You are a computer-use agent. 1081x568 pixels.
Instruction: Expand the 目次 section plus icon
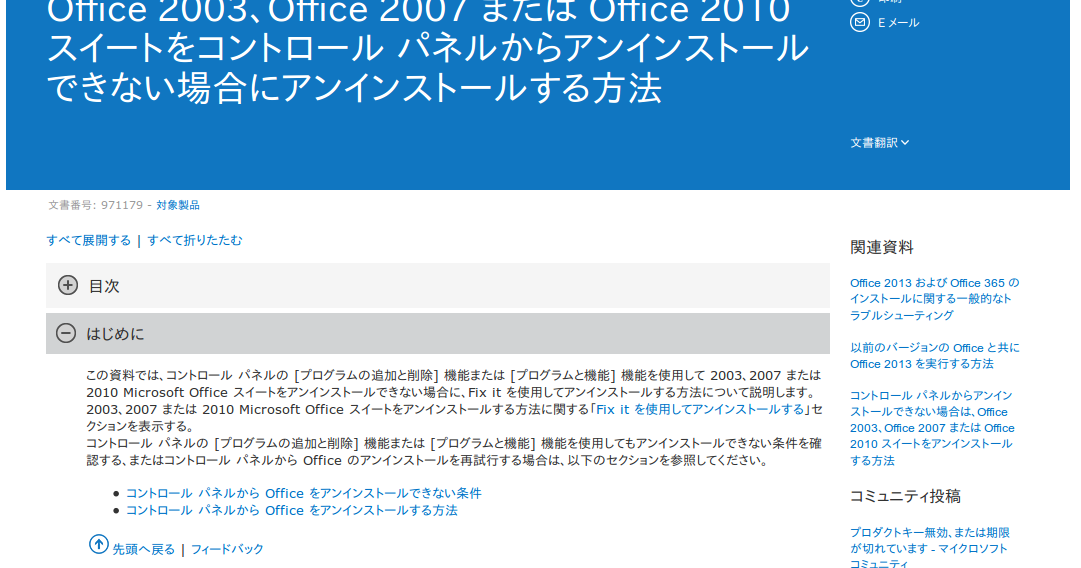(x=68, y=285)
